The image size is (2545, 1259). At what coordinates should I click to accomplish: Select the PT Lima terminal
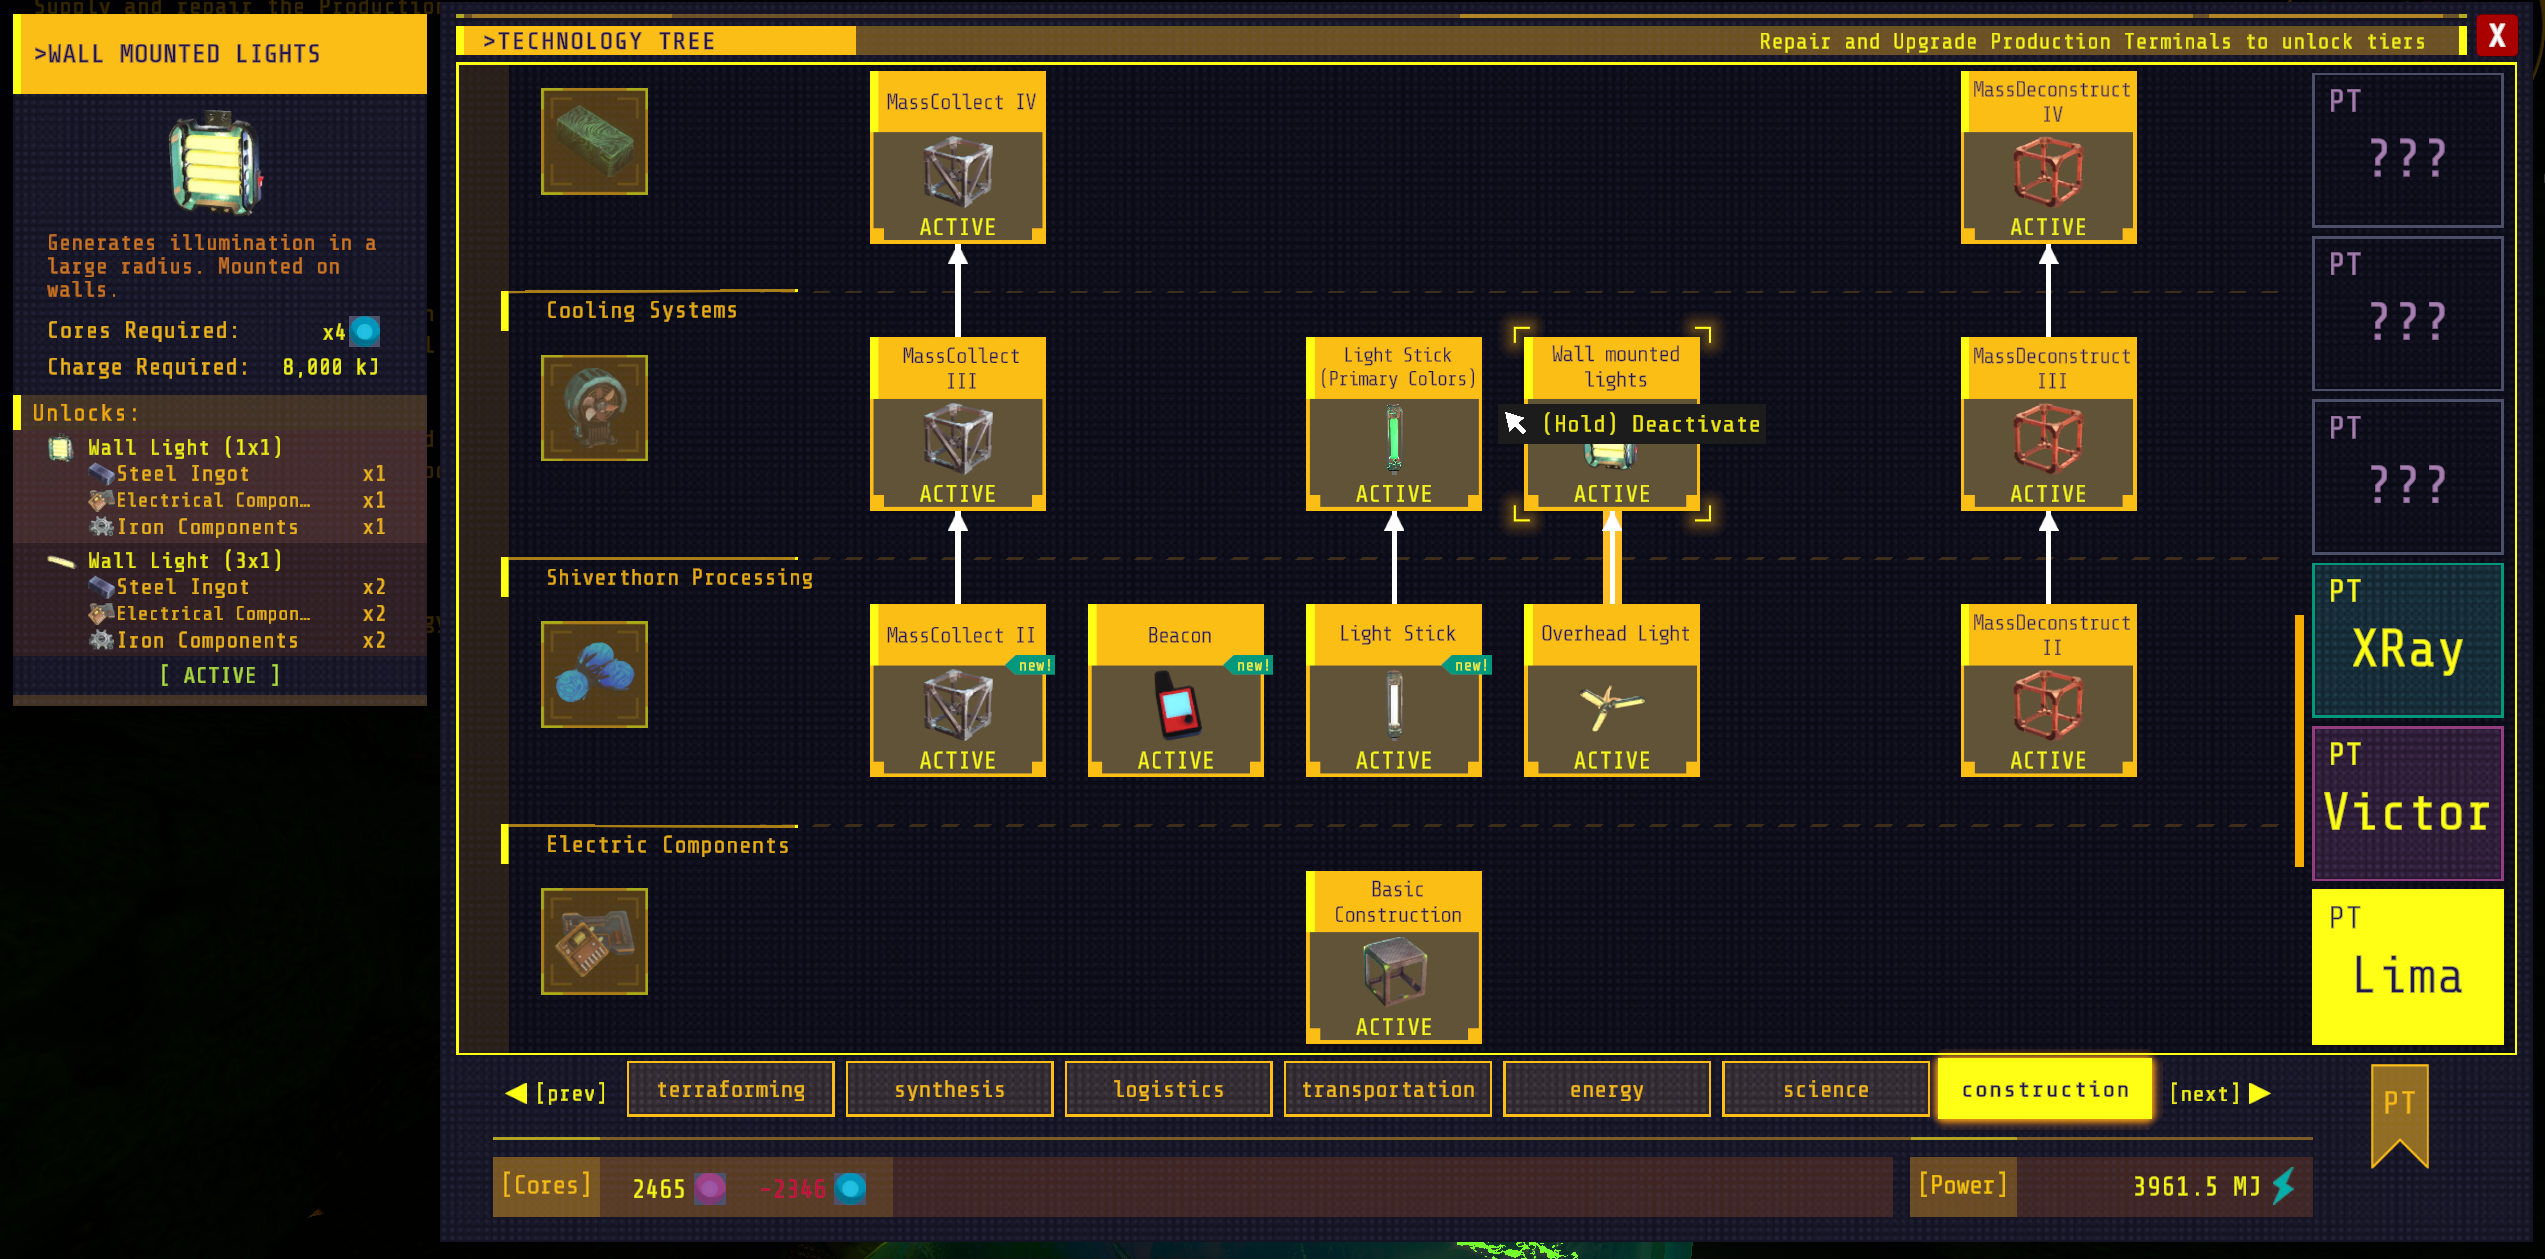pos(2407,963)
